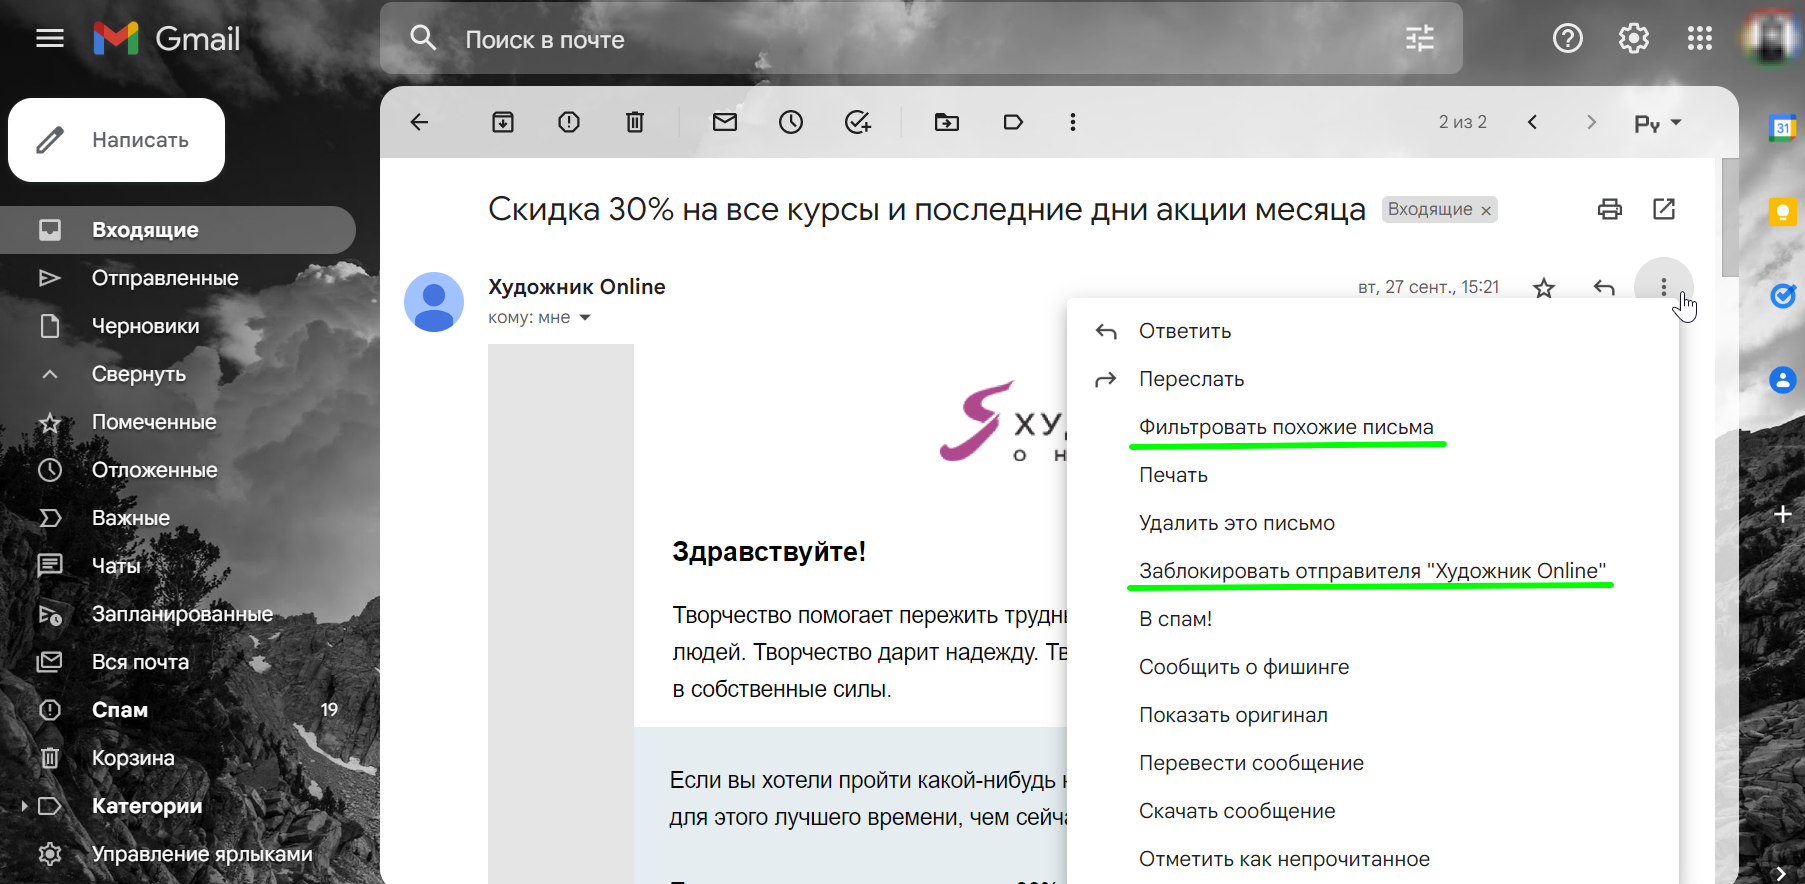Go to newer message chevron

click(x=1532, y=122)
